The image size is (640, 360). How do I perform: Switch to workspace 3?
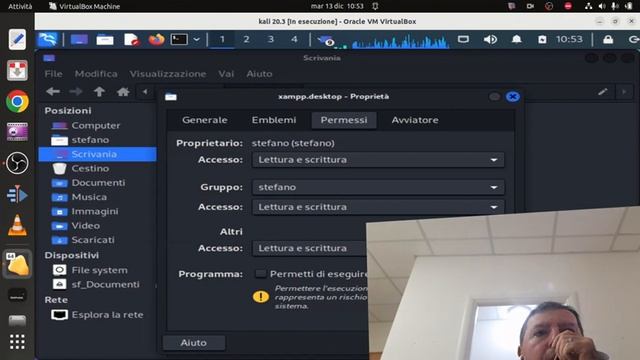pyautogui.click(x=270, y=40)
